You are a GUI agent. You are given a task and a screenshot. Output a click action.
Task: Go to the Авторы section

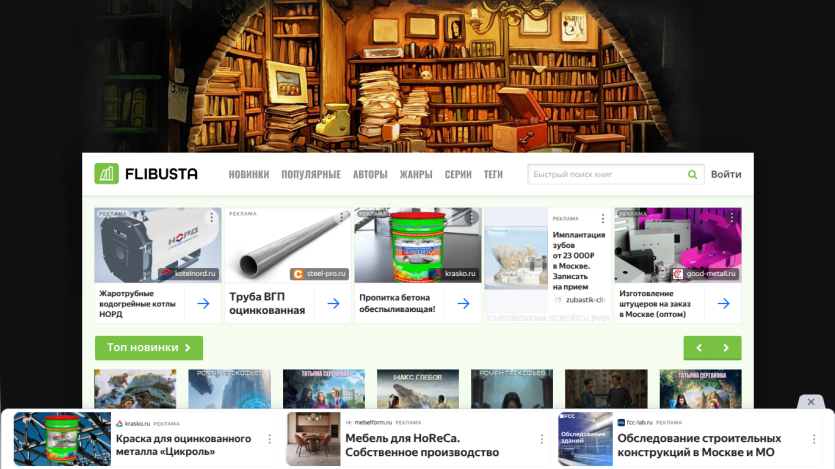click(370, 174)
